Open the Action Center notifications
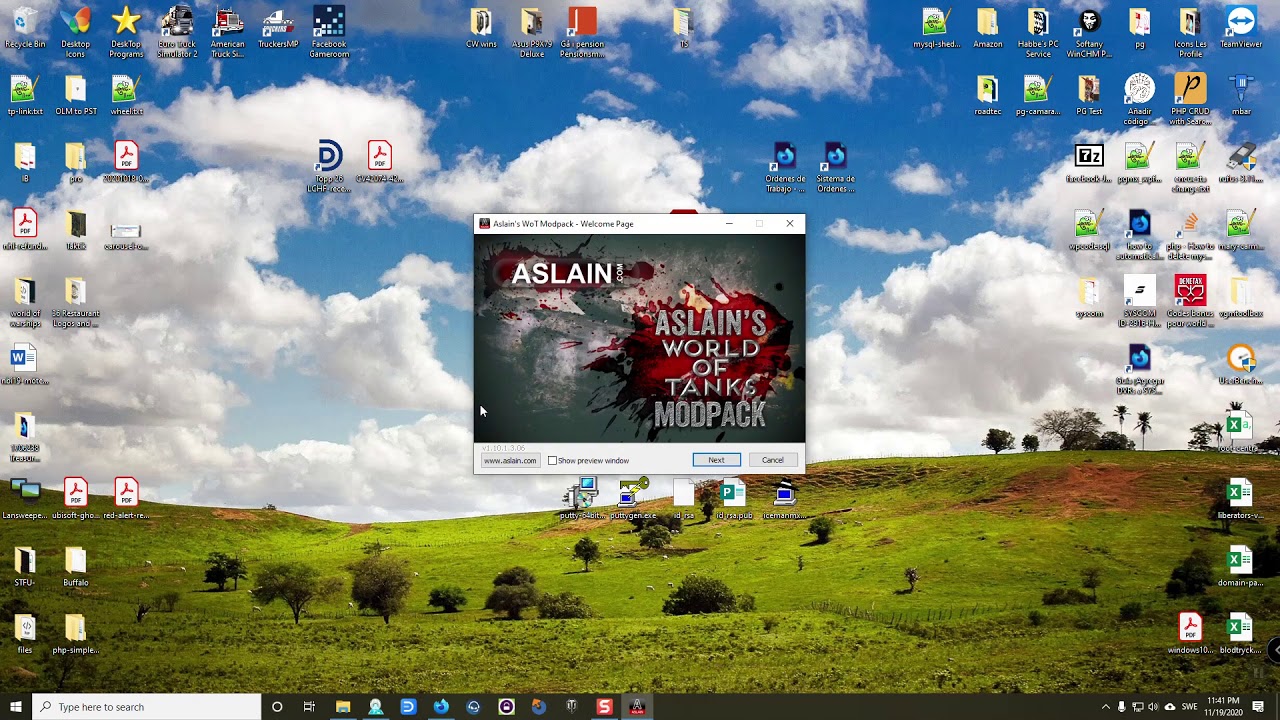Screen dimensions: 1280x720 click(x=1258, y=707)
